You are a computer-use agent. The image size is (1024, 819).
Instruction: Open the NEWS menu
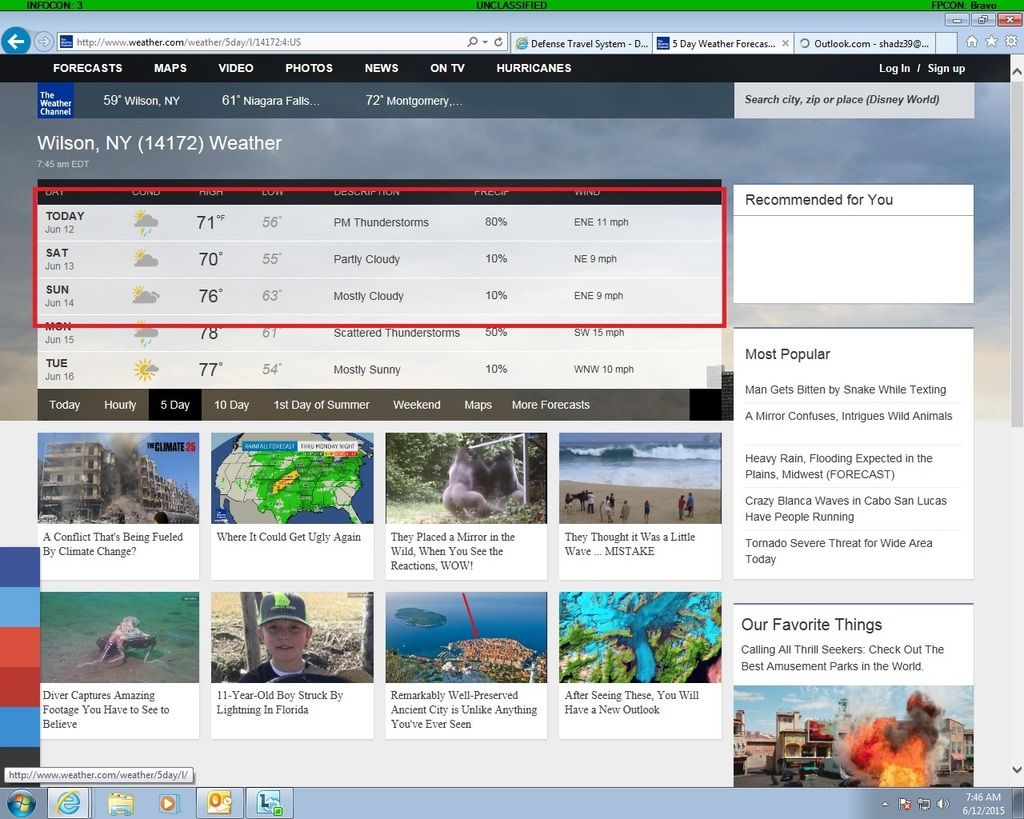(381, 68)
